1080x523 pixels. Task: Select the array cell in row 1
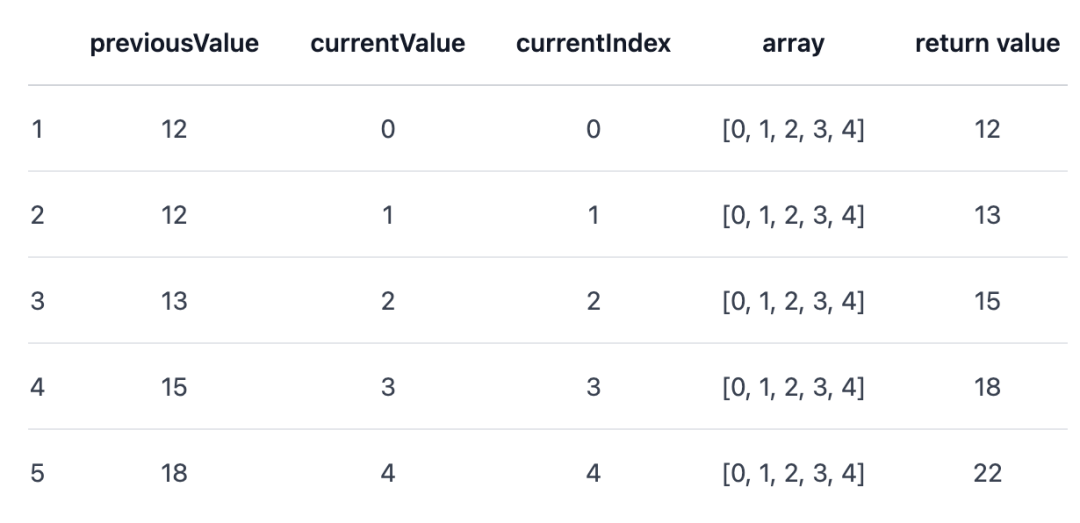(x=792, y=129)
